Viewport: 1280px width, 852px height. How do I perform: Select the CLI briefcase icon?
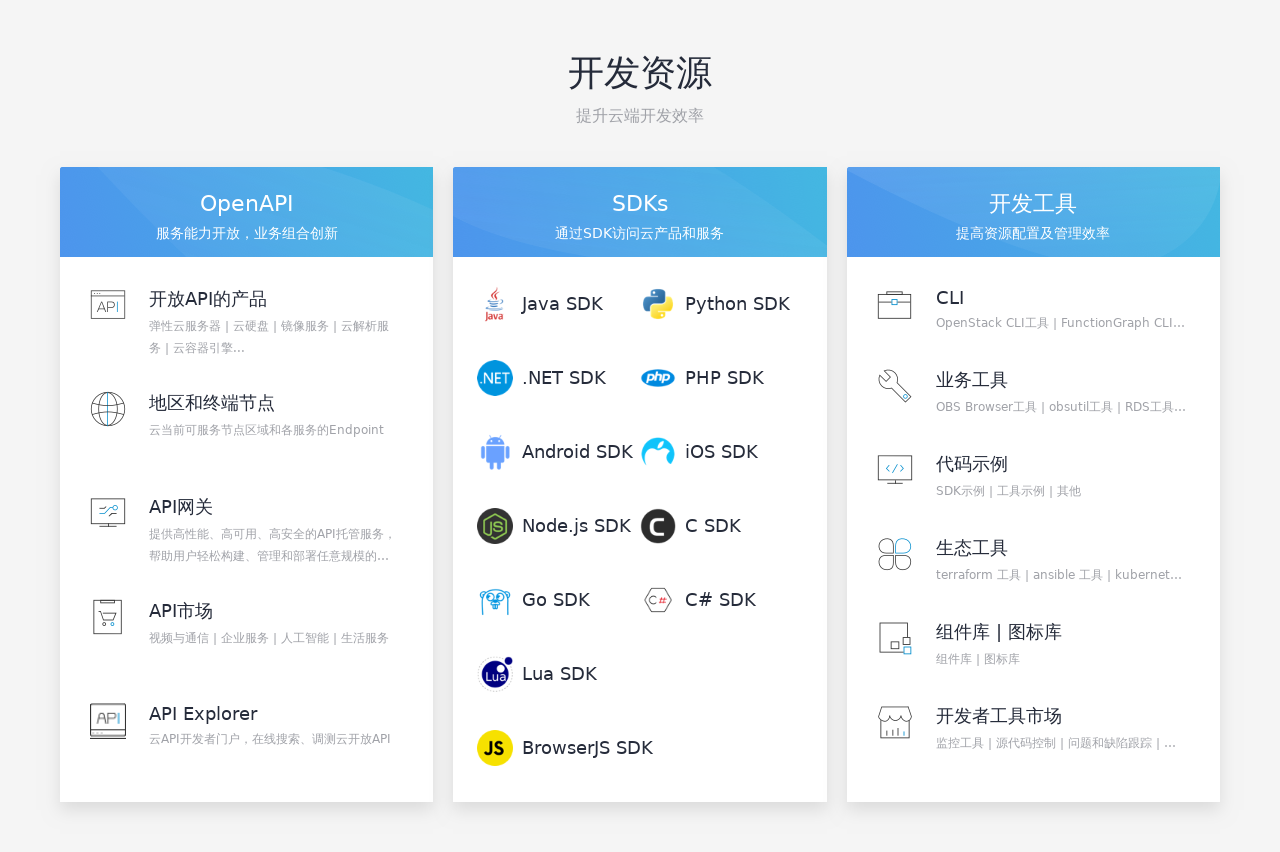tap(893, 304)
